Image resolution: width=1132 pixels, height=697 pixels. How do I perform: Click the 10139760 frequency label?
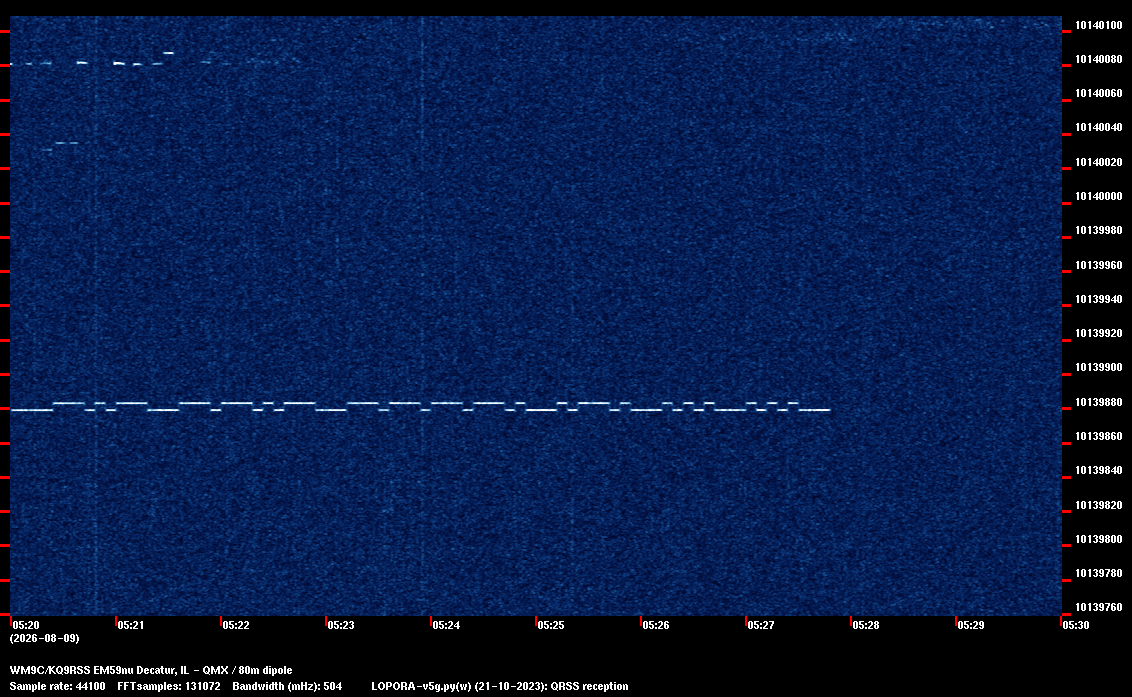(x=1099, y=607)
